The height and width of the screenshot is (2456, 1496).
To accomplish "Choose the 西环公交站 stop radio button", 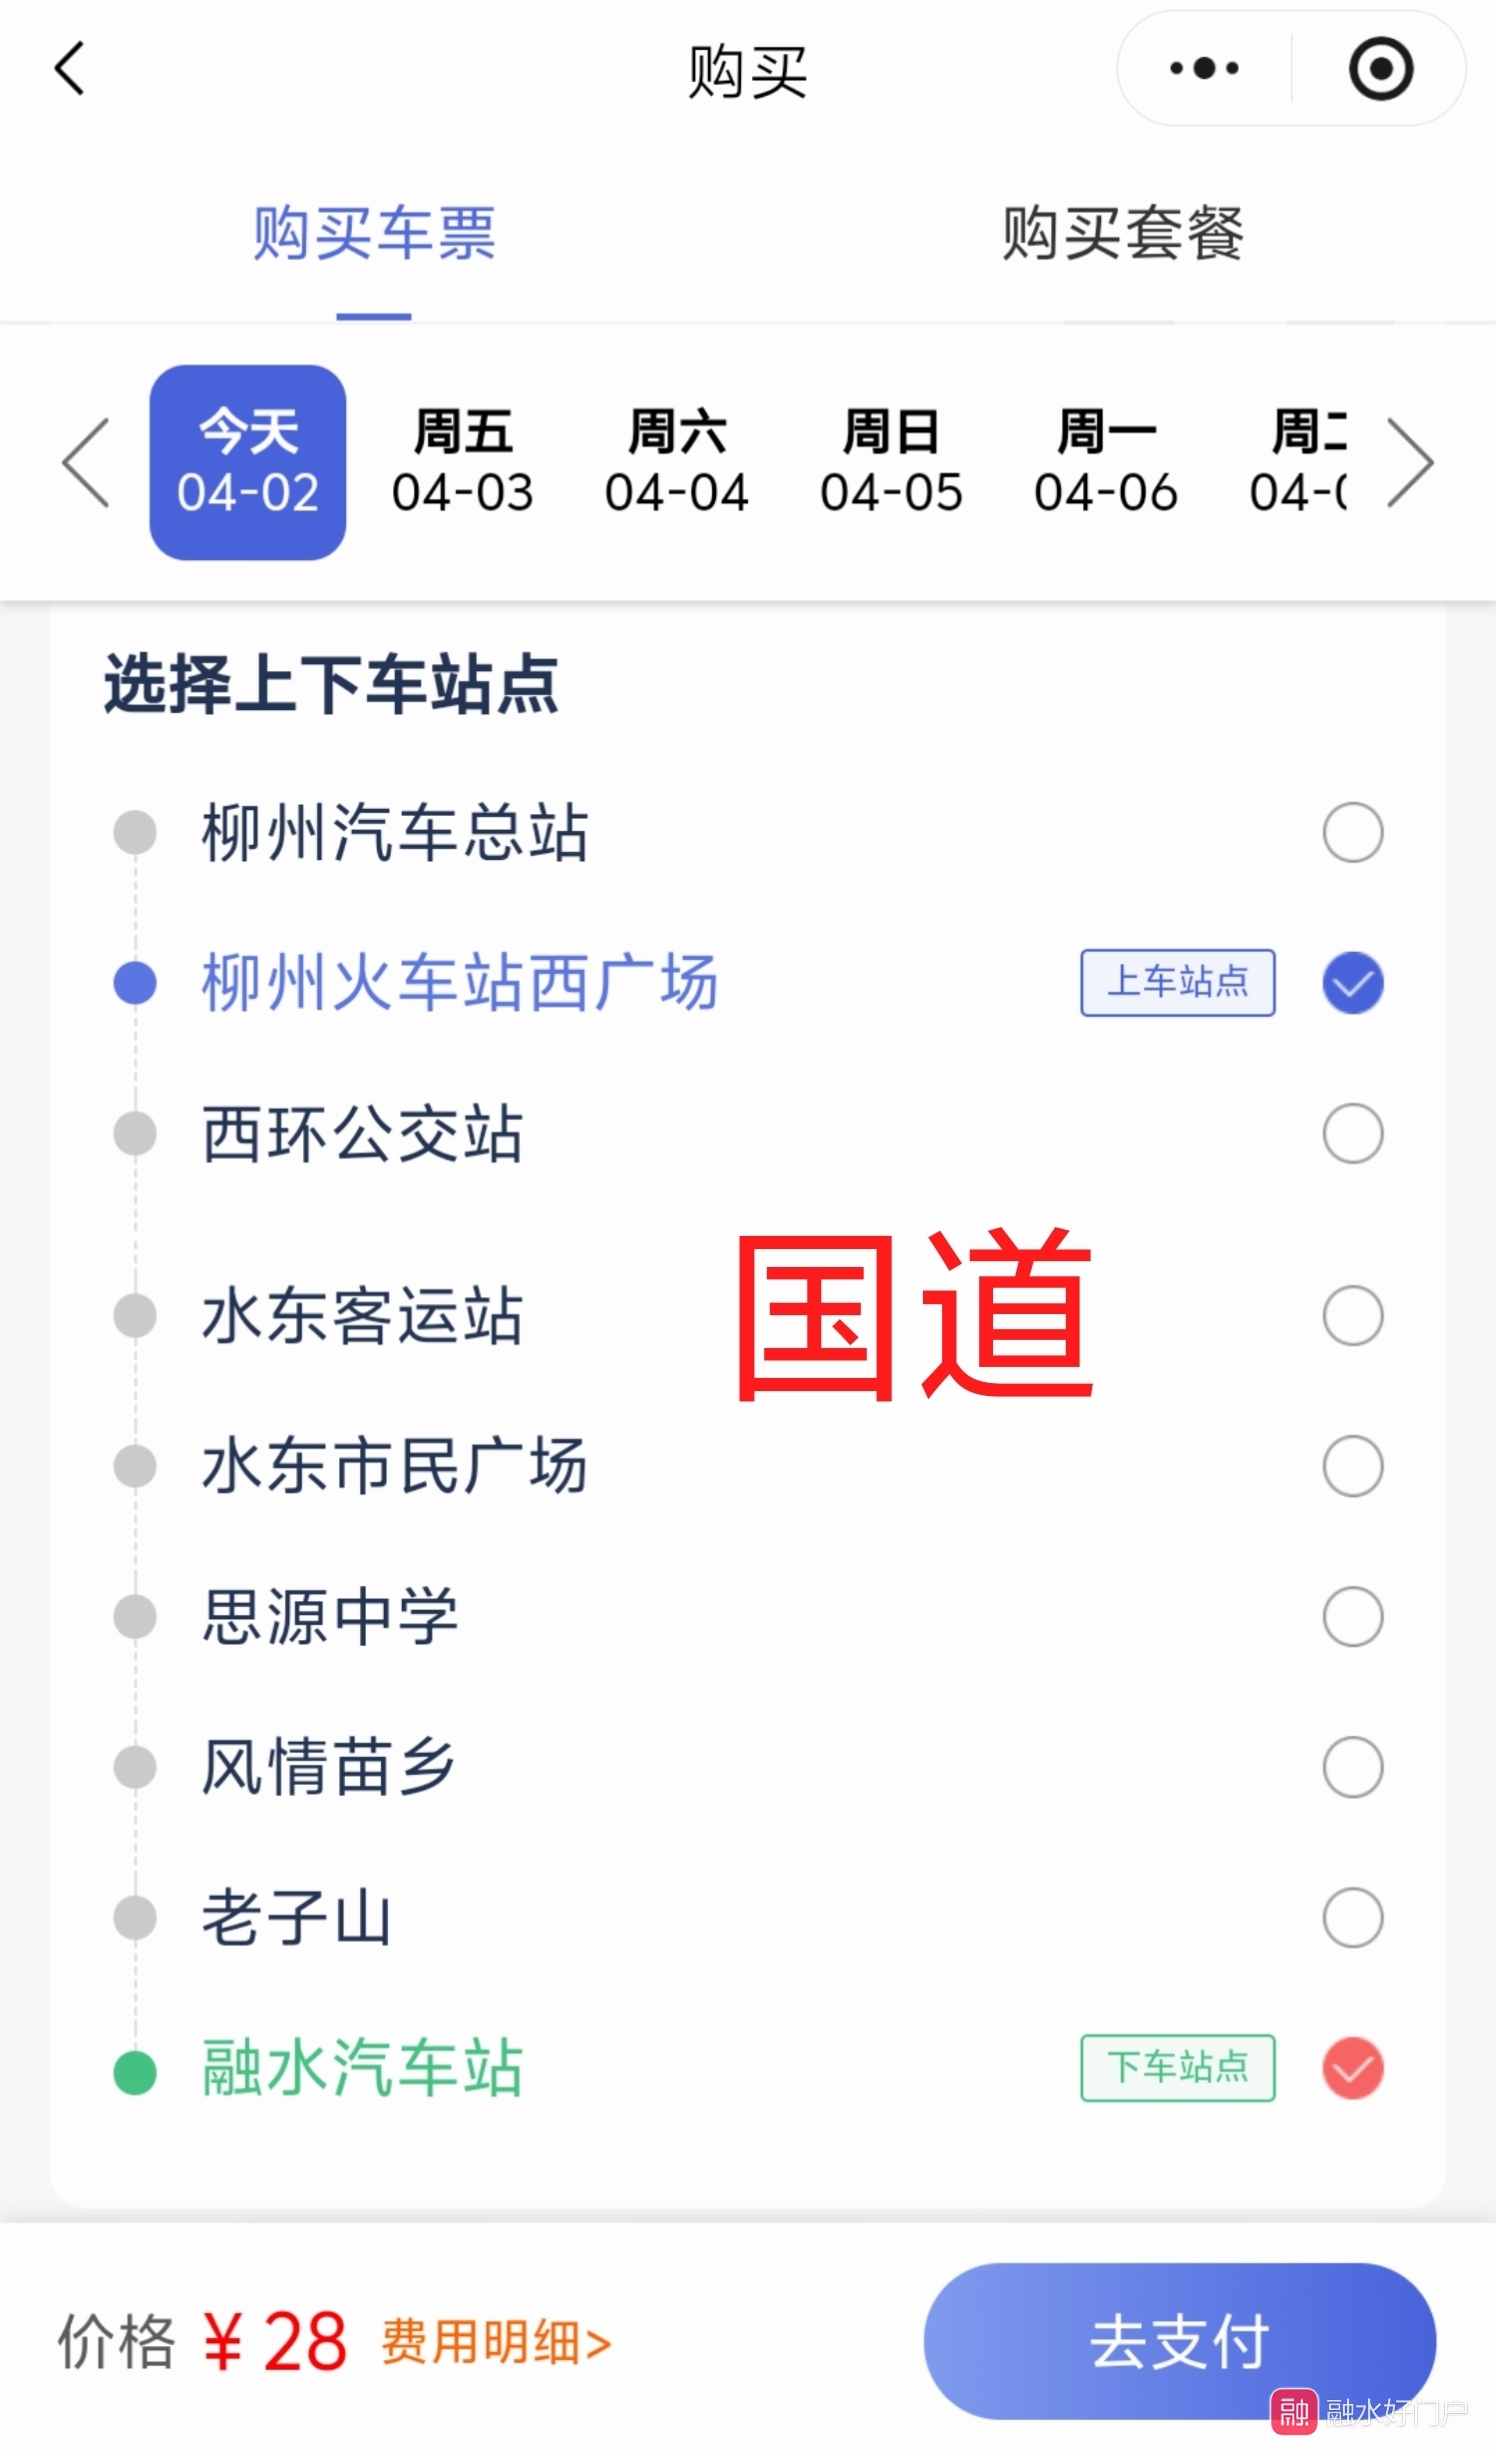I will (1352, 1133).
